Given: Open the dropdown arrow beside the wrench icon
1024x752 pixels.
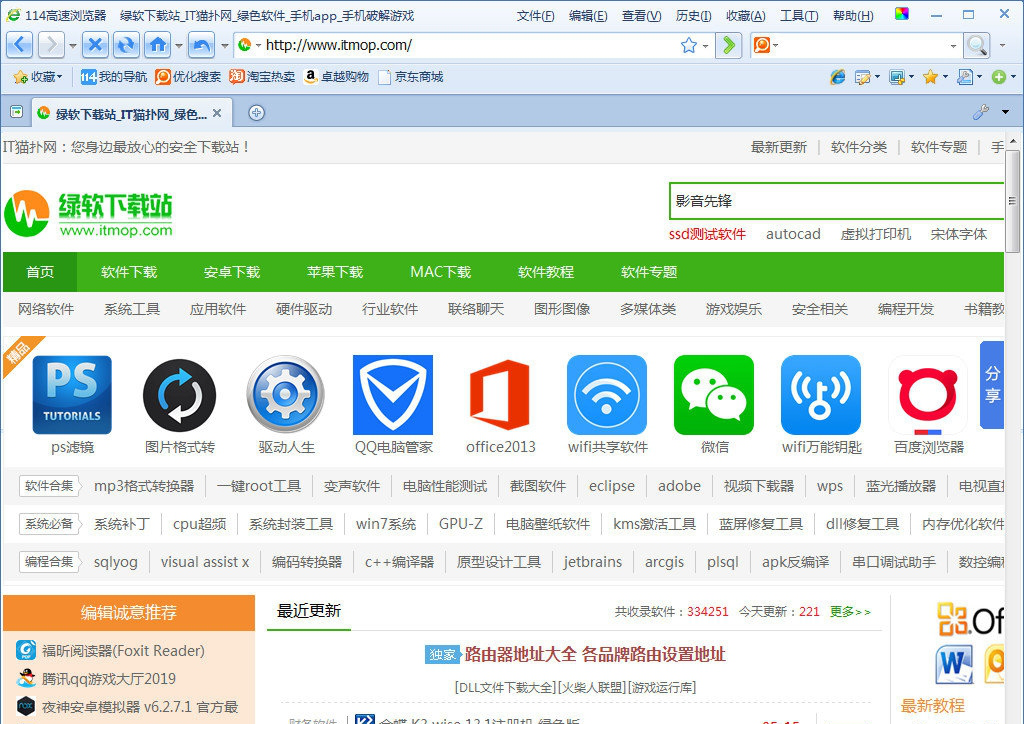Looking at the screenshot, I should pyautogui.click(x=1005, y=112).
